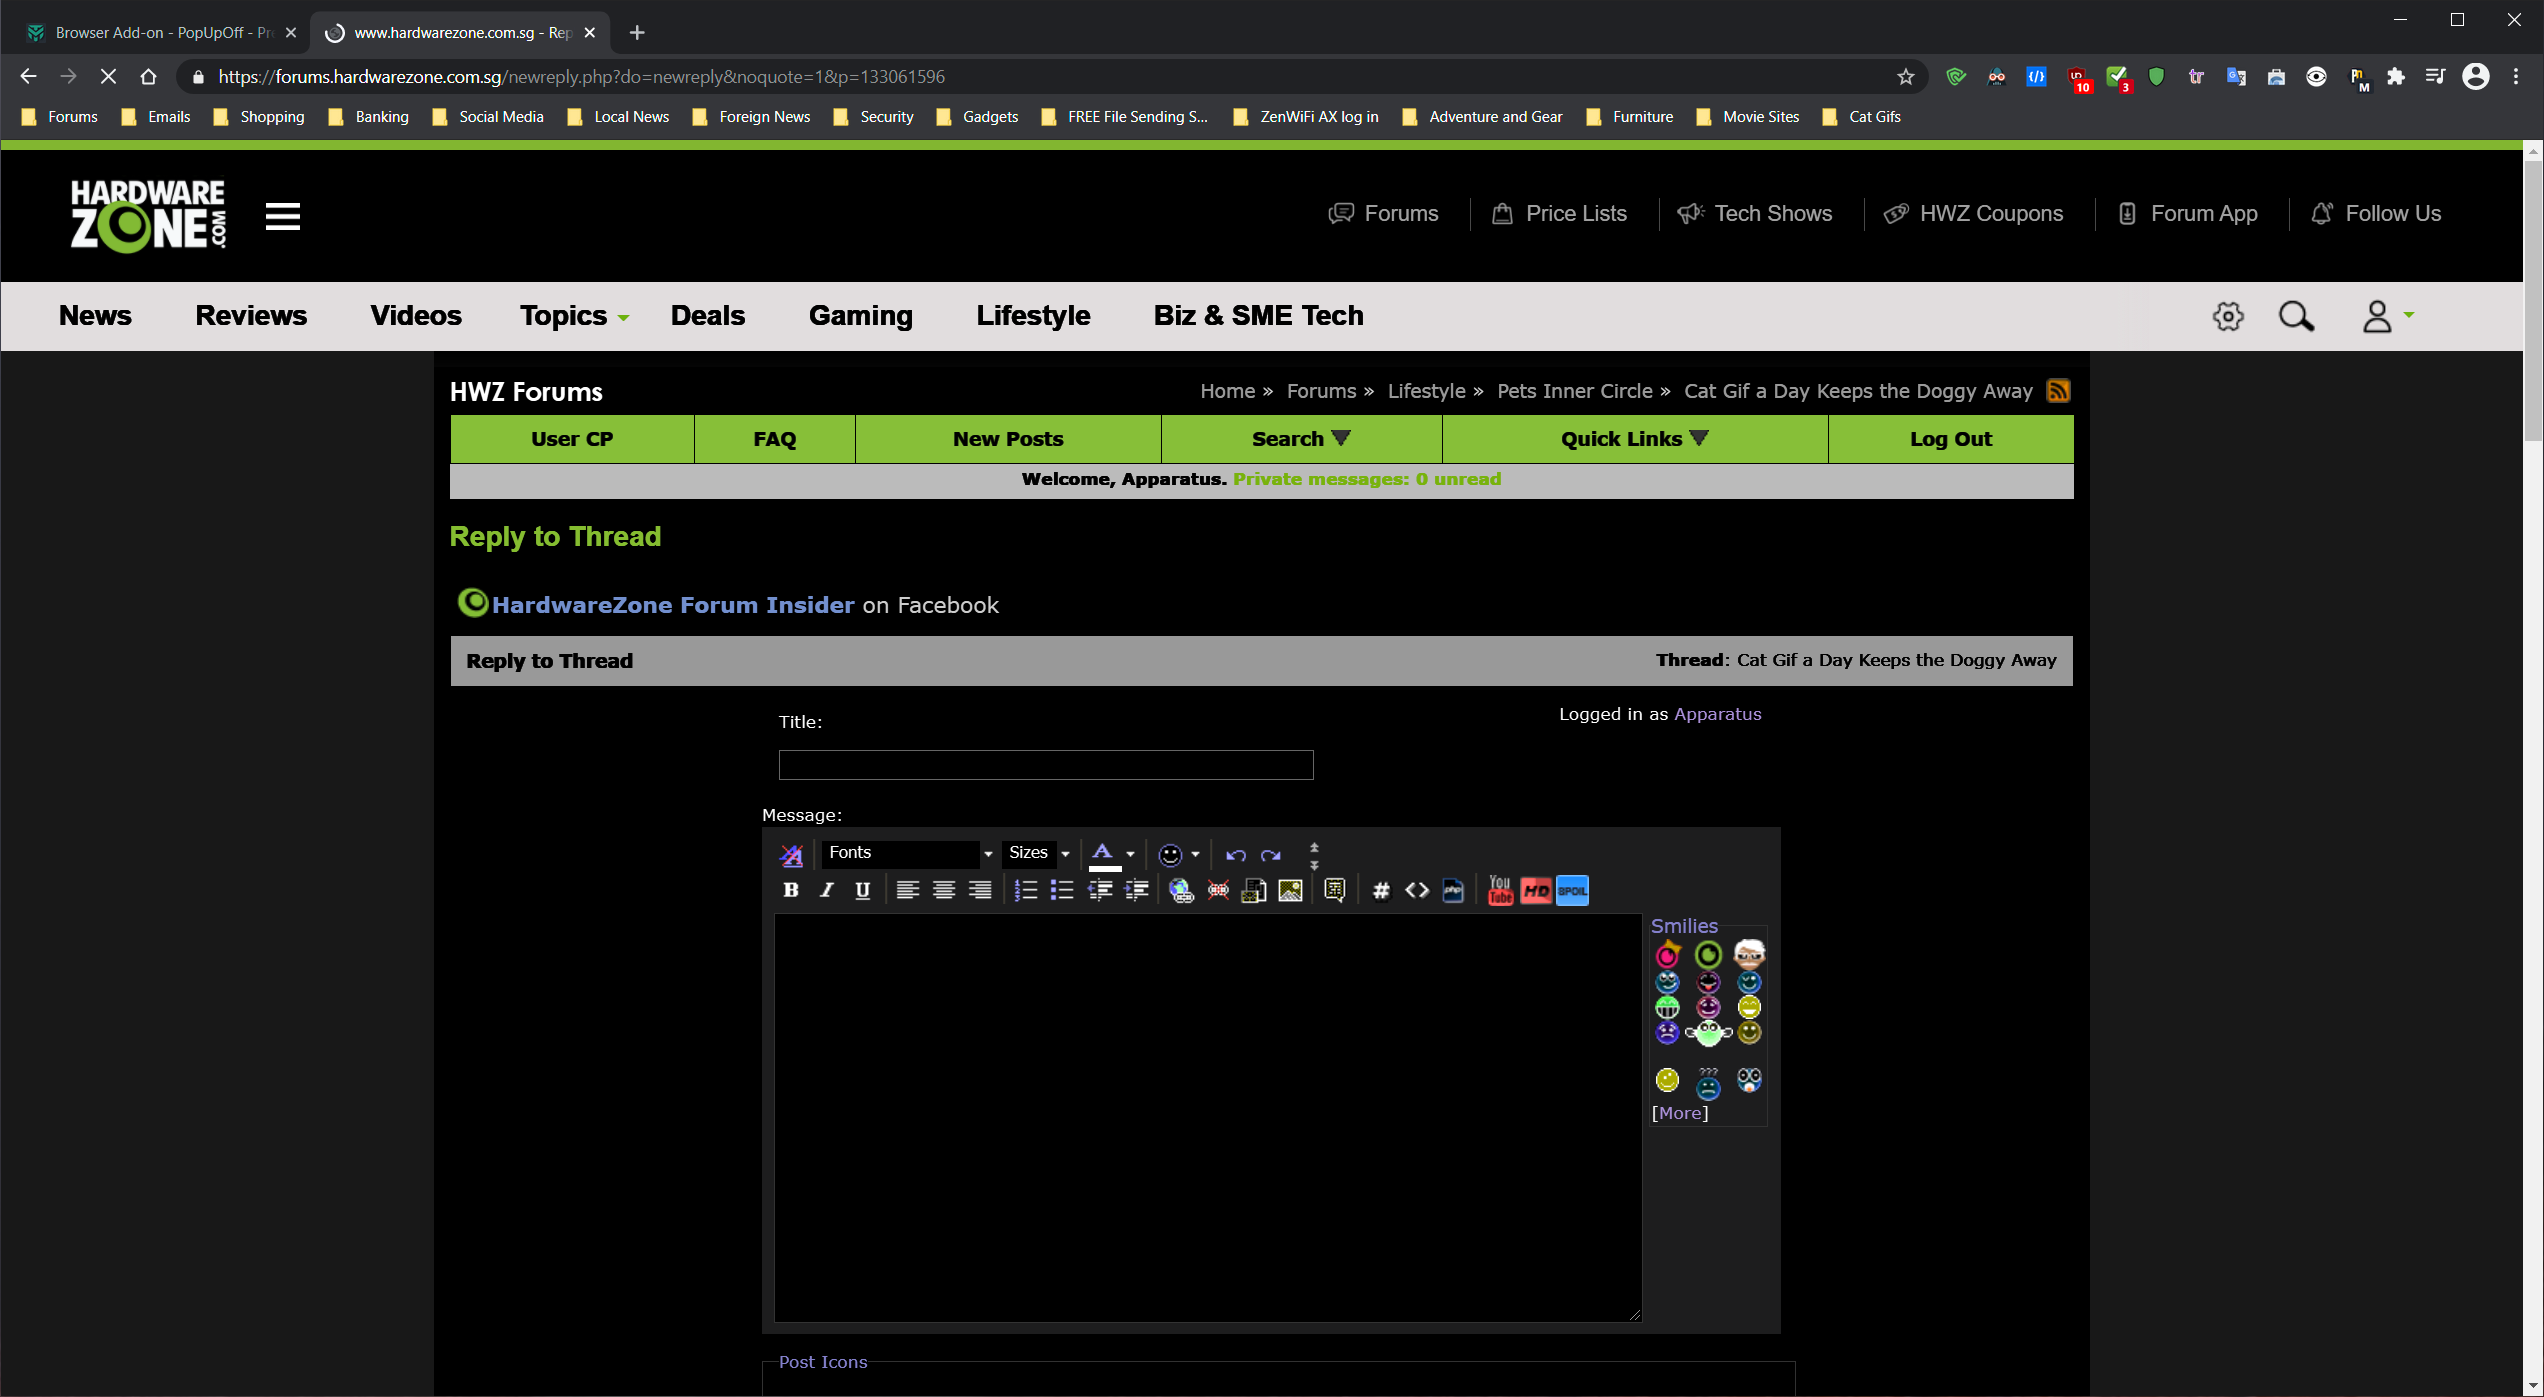
Task: Click the remove link icon
Action: click(x=1218, y=890)
